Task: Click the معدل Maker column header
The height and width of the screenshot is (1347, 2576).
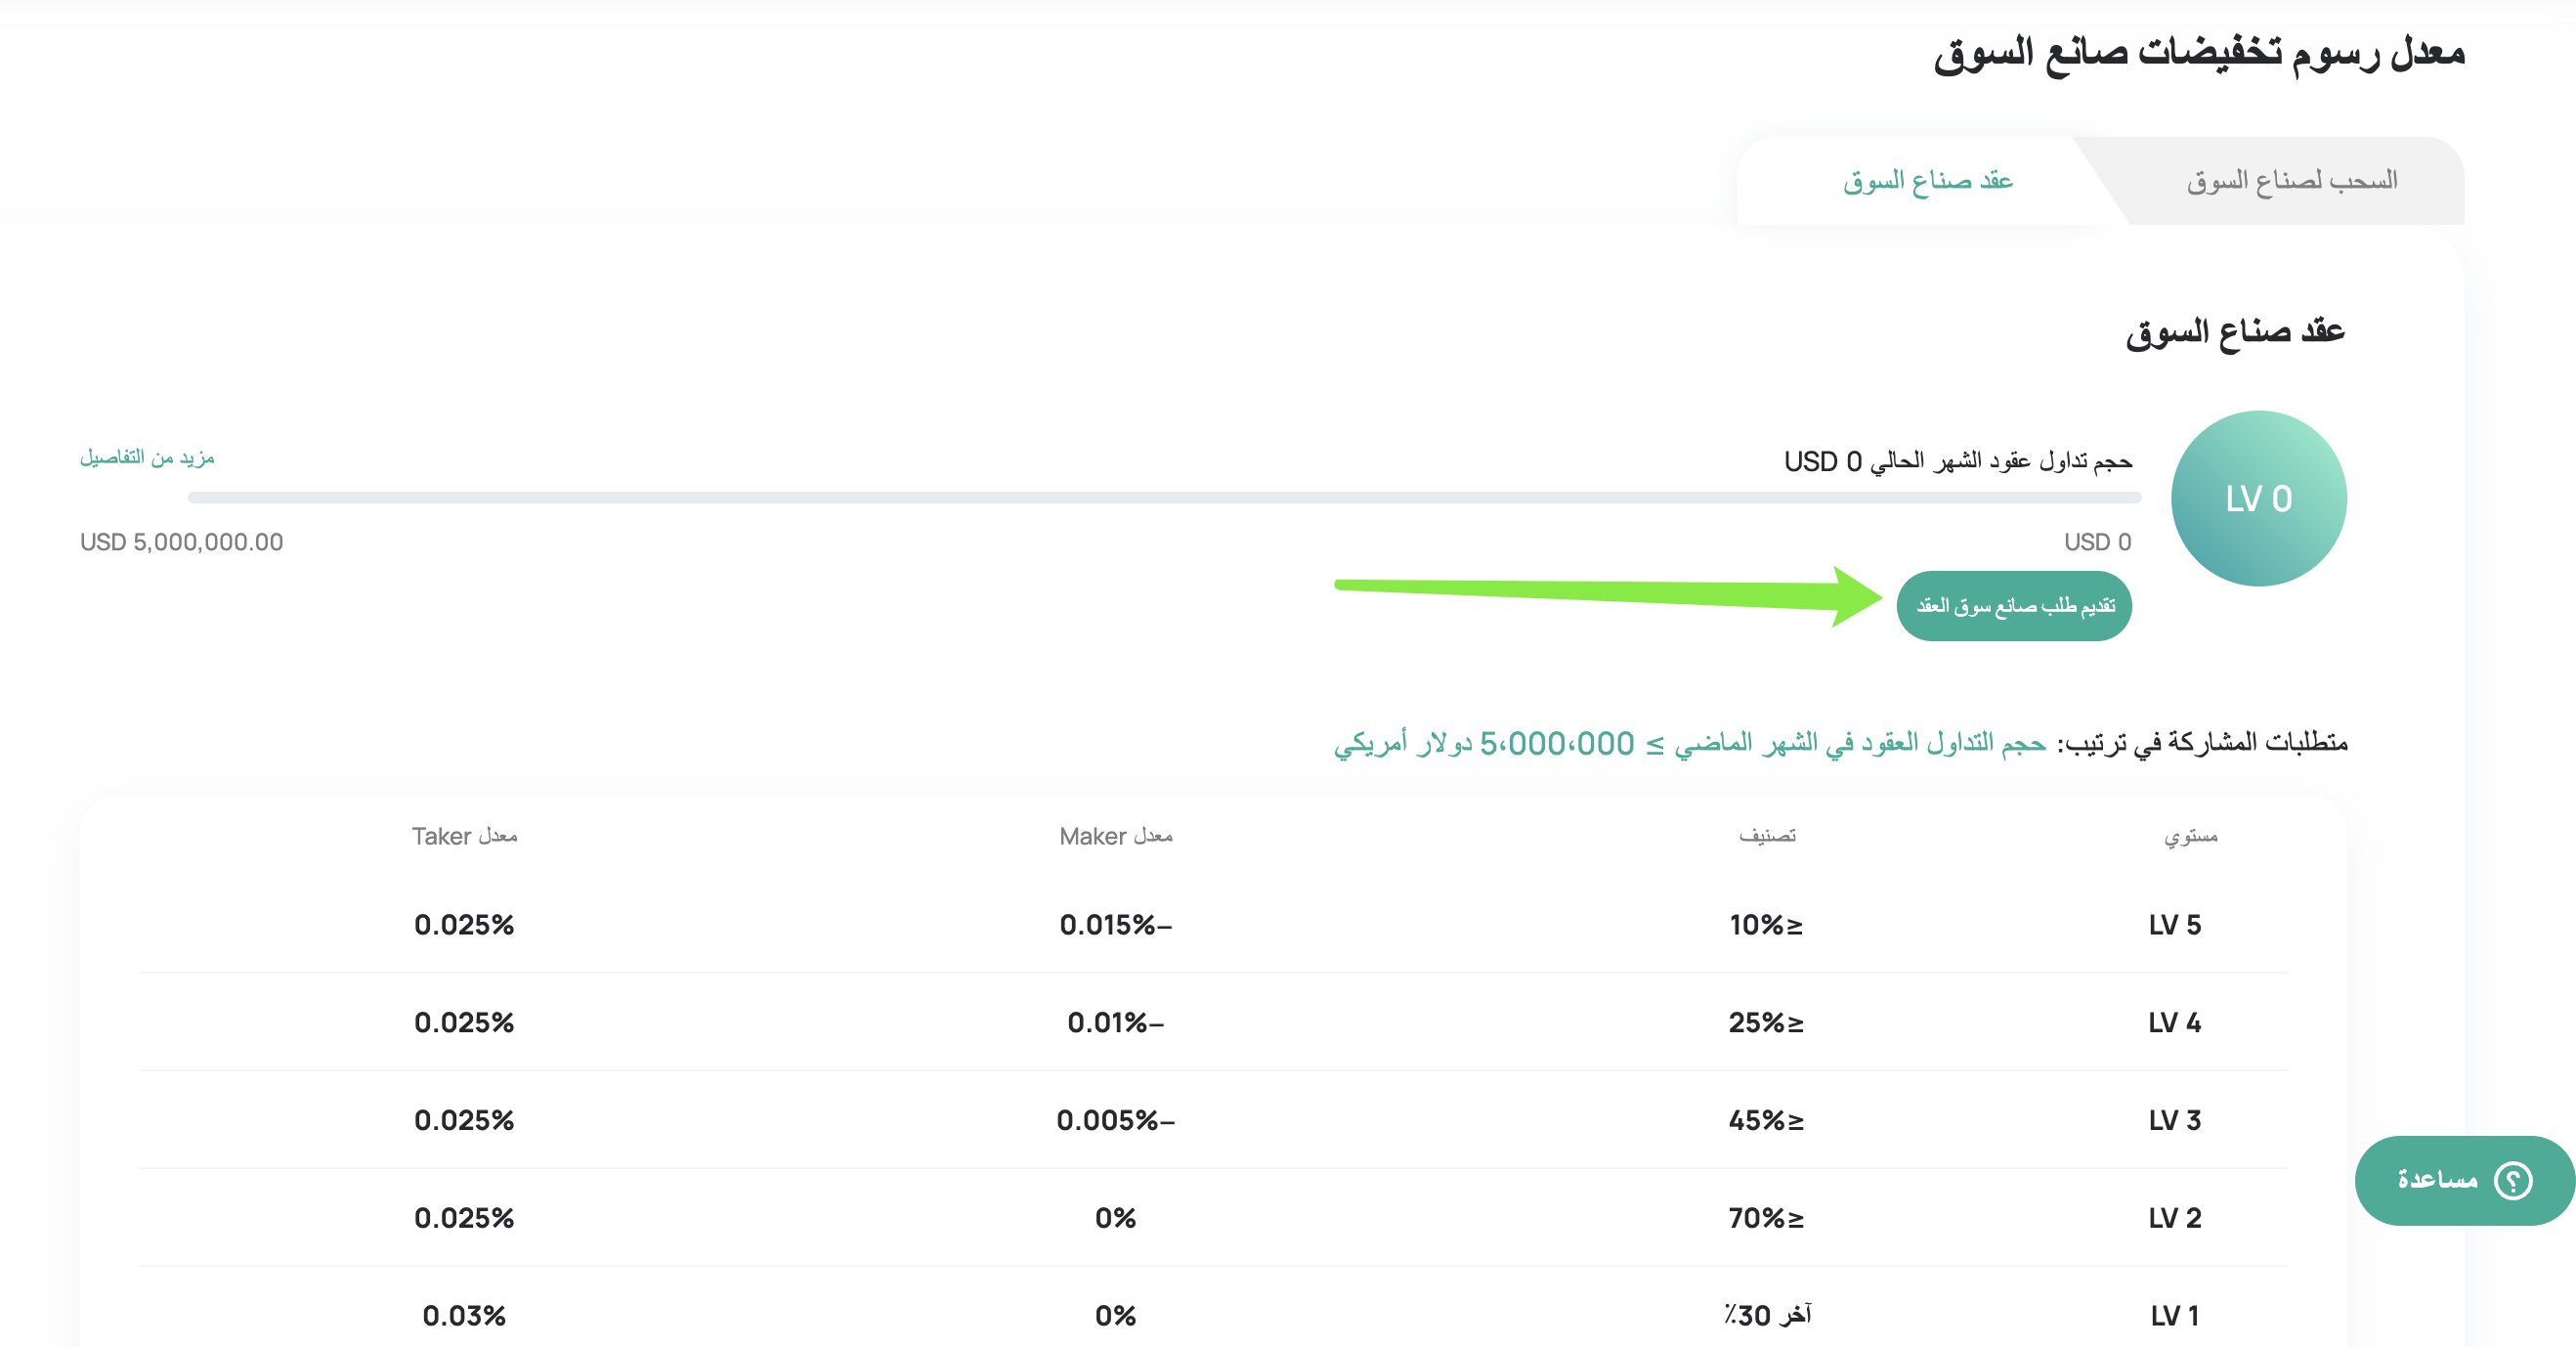Action: pos(1116,836)
